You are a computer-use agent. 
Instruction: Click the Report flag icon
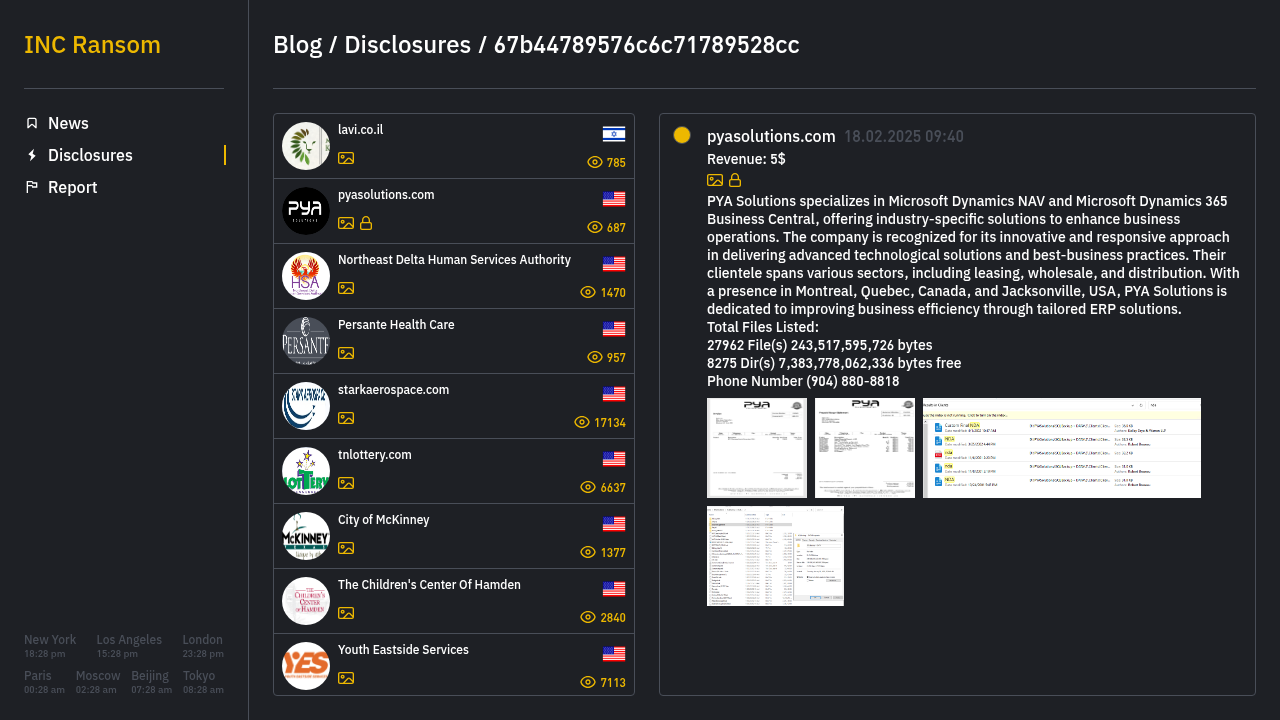pyautogui.click(x=32, y=187)
